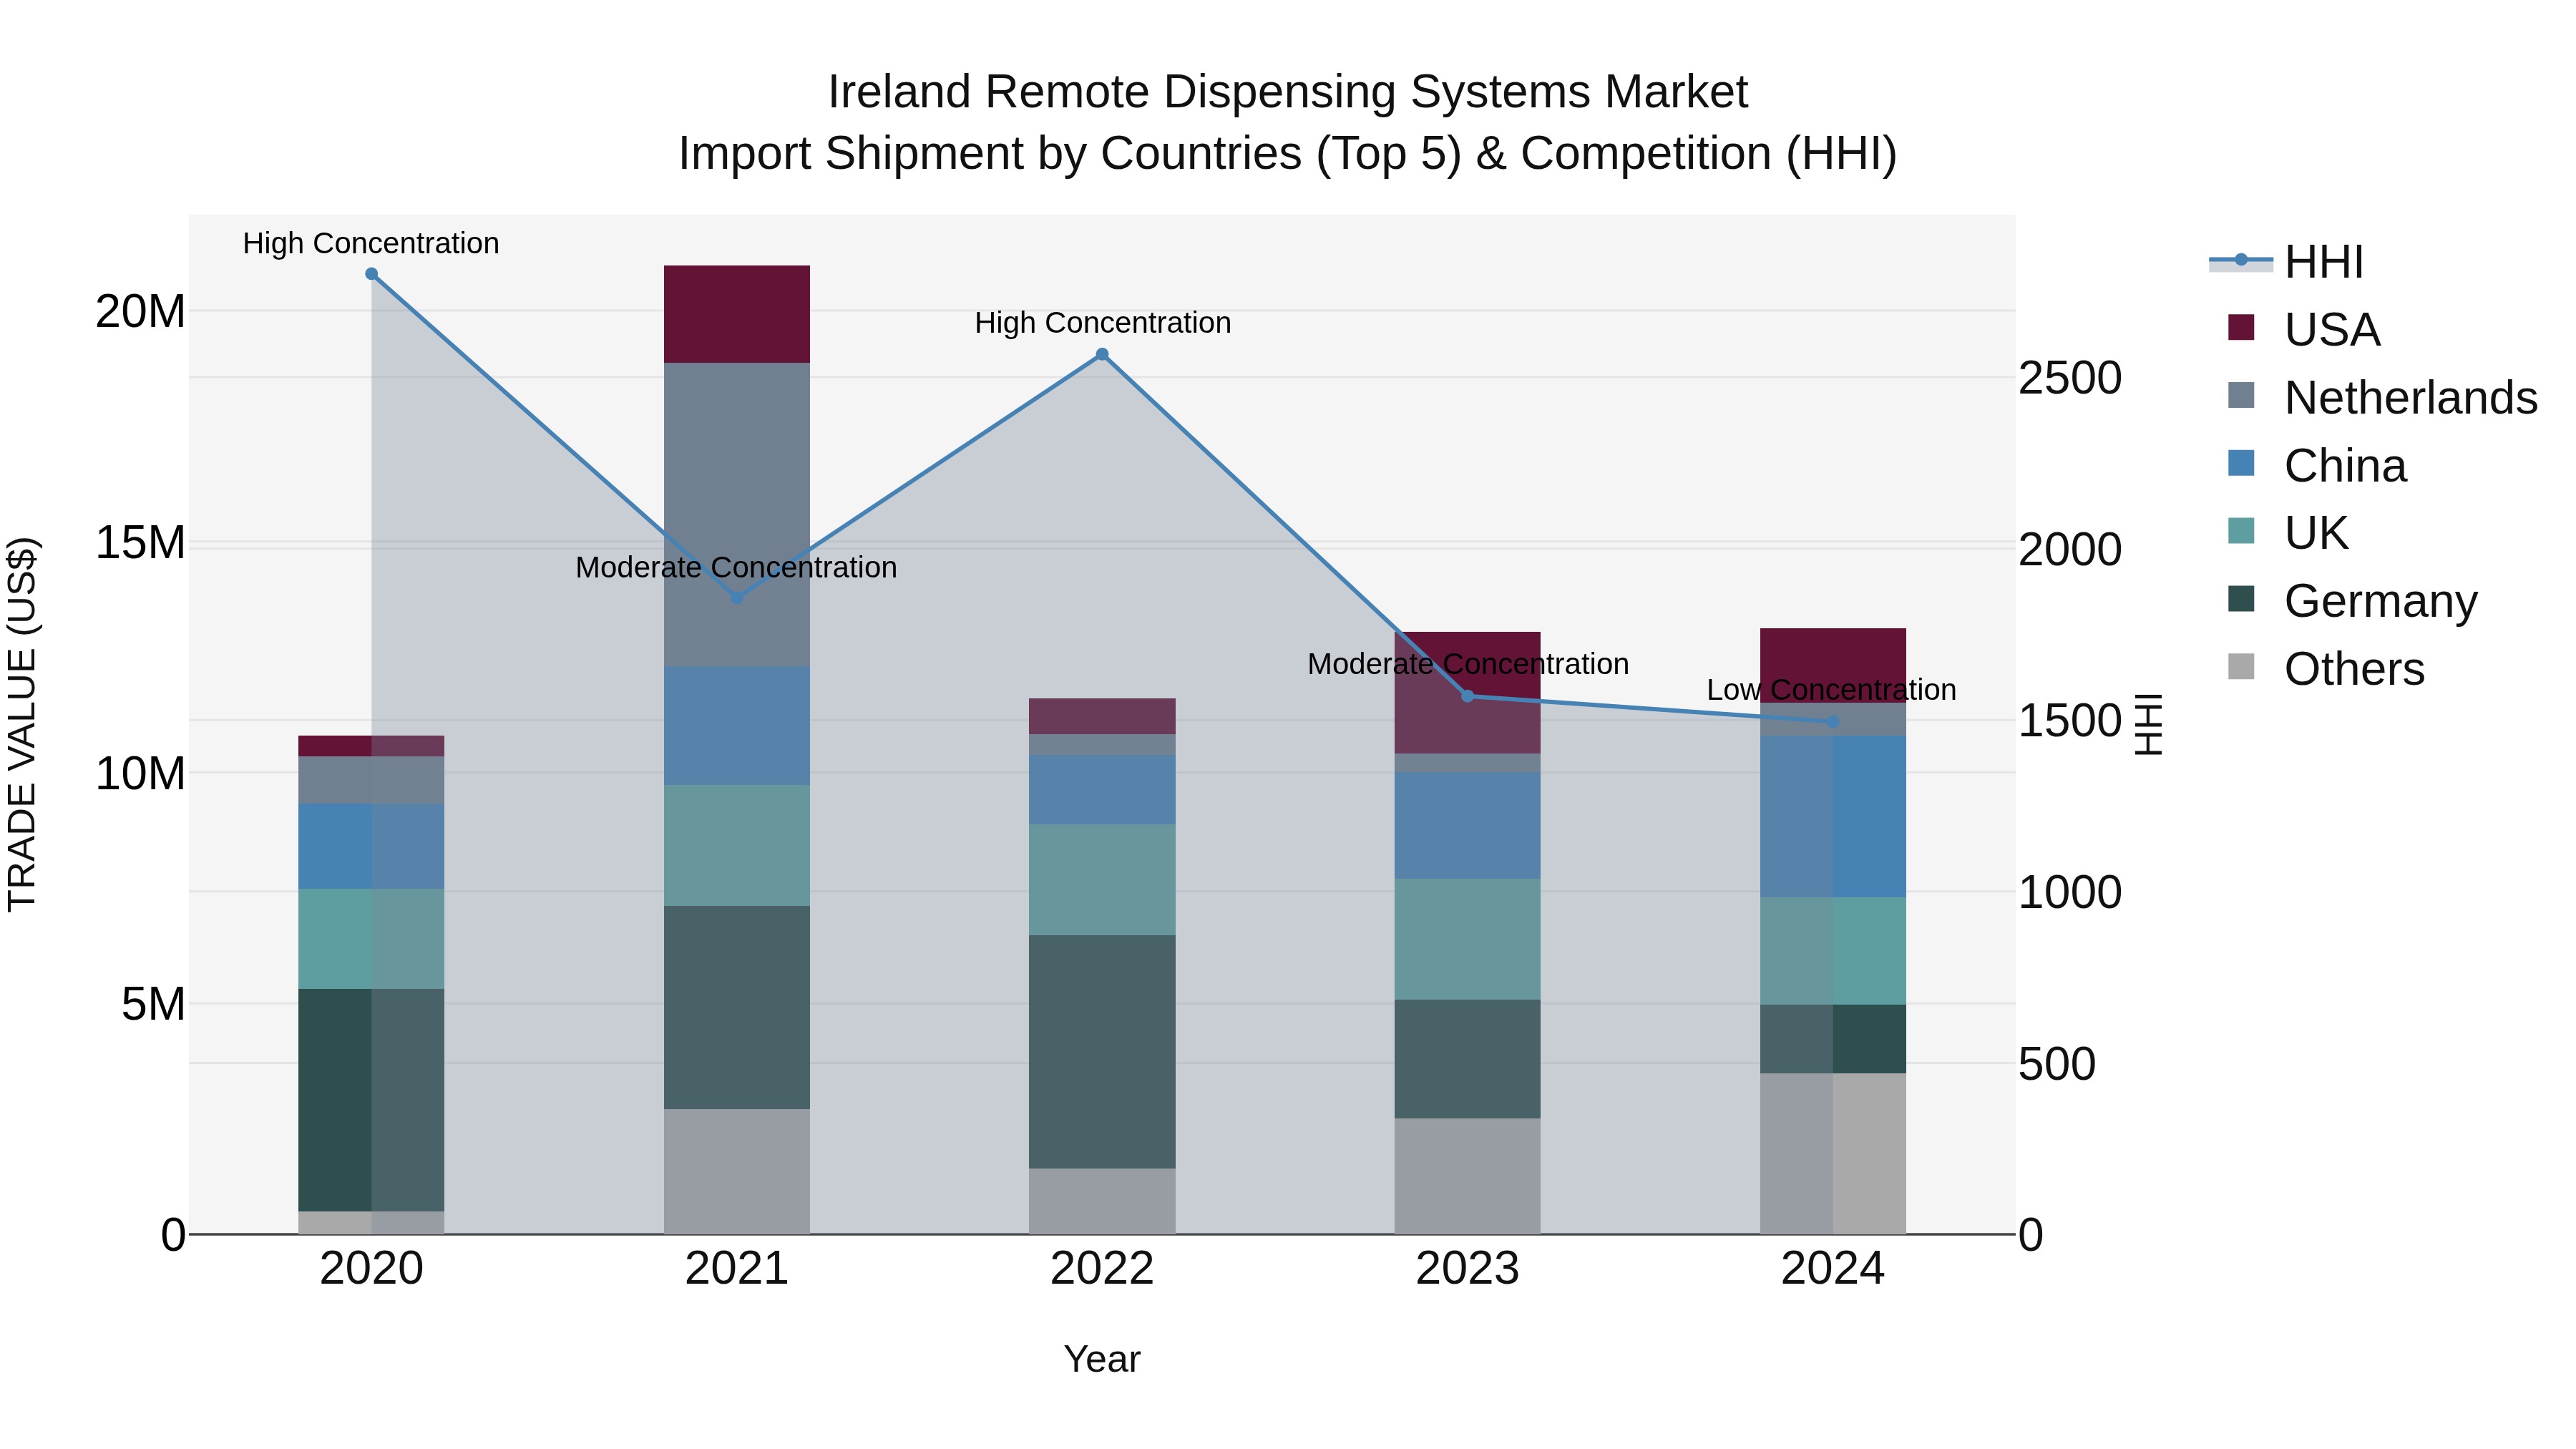This screenshot has height=1449, width=2576.
Task: Click the Germany segment of 2022 bar
Action: pyautogui.click(x=1102, y=1052)
